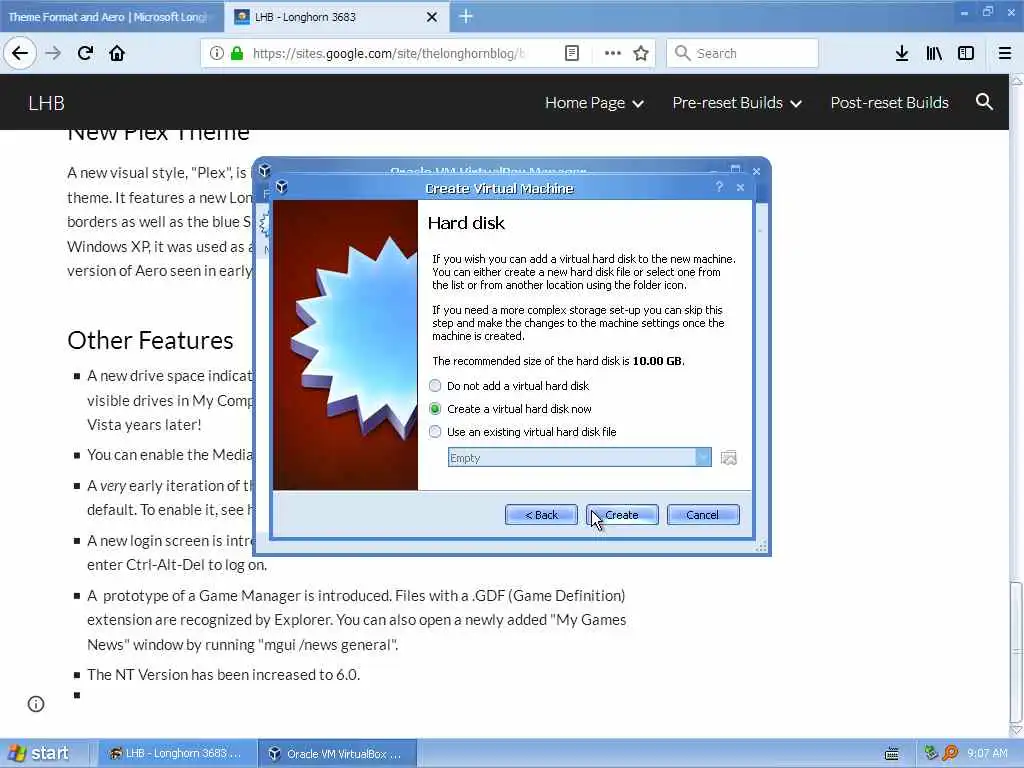Click the green padlock security icon
Screen dimensions: 1024x768
pos(237,53)
